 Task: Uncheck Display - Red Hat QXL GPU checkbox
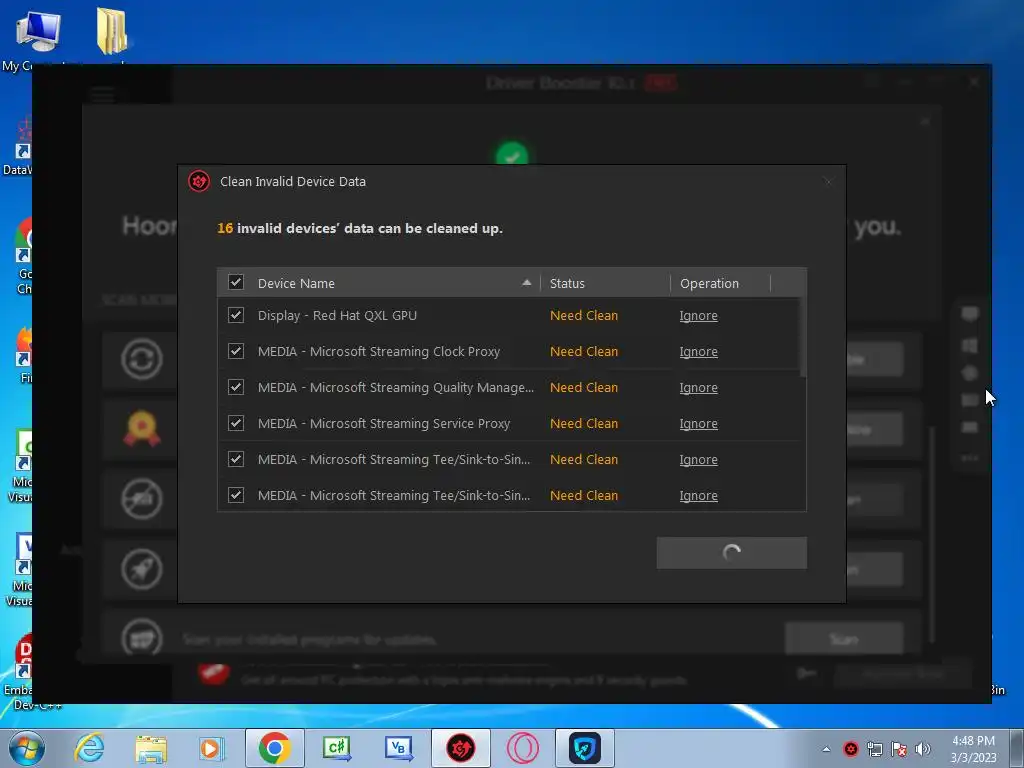236,315
